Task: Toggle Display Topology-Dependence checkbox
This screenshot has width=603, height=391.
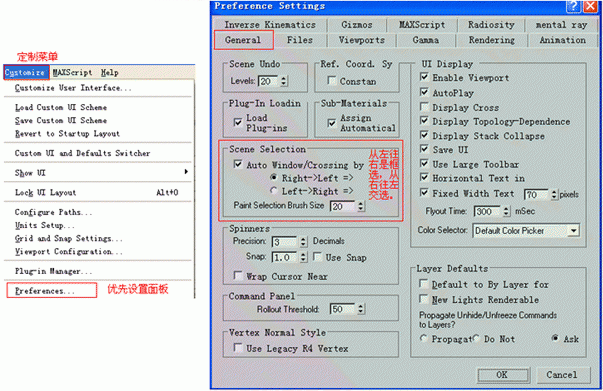Action: (424, 121)
